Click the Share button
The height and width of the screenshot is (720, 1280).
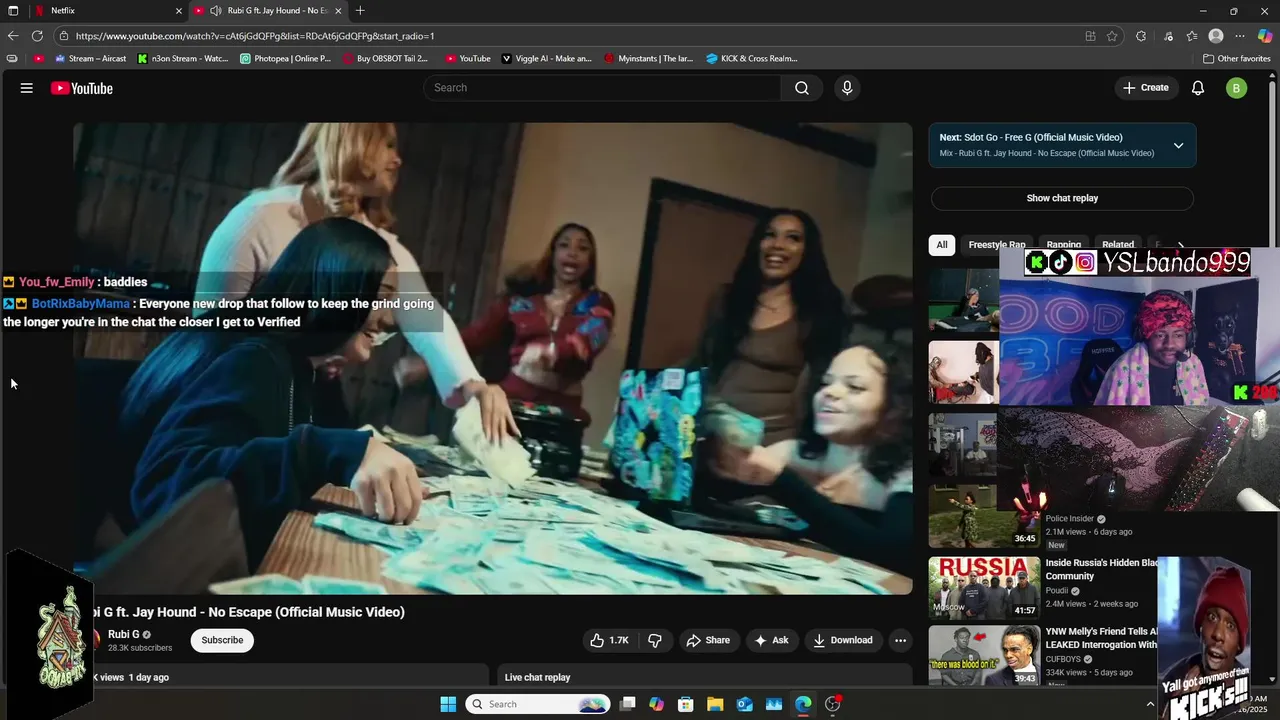pos(708,640)
